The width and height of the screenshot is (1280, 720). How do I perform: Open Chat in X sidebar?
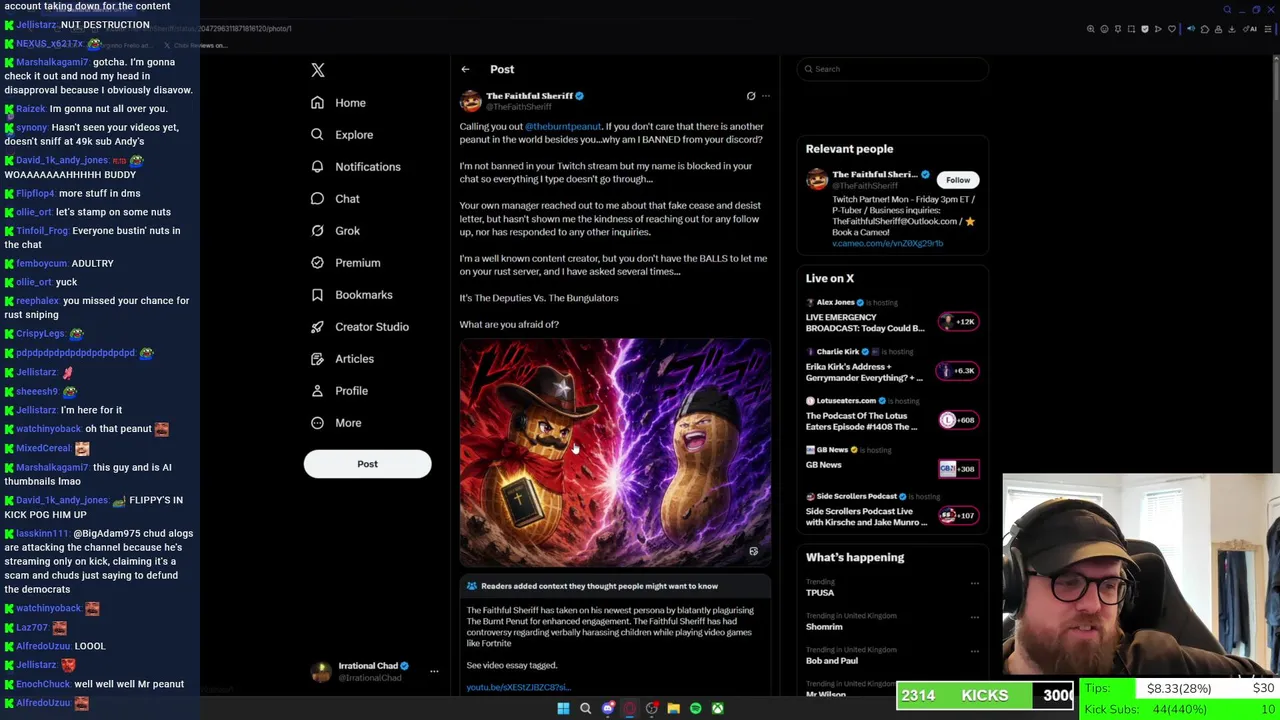(335, 199)
